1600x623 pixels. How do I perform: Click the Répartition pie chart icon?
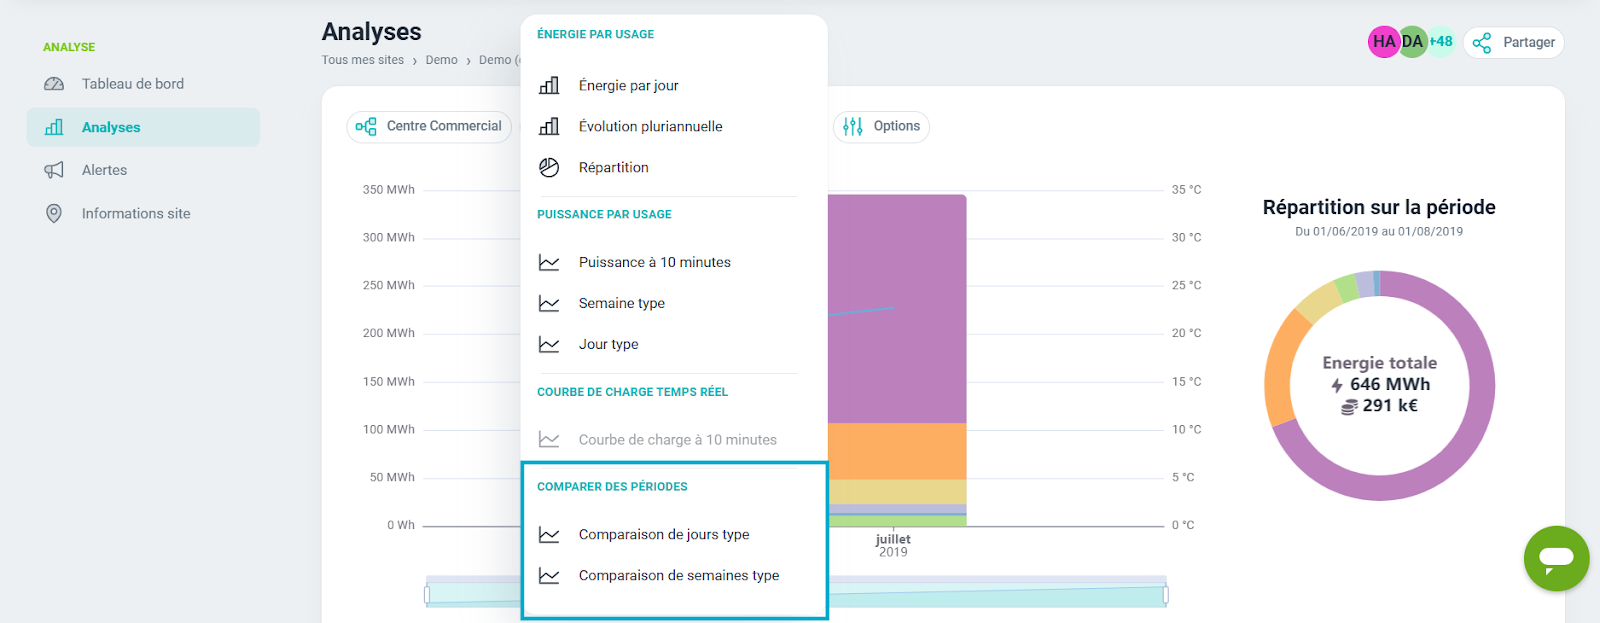pyautogui.click(x=549, y=167)
